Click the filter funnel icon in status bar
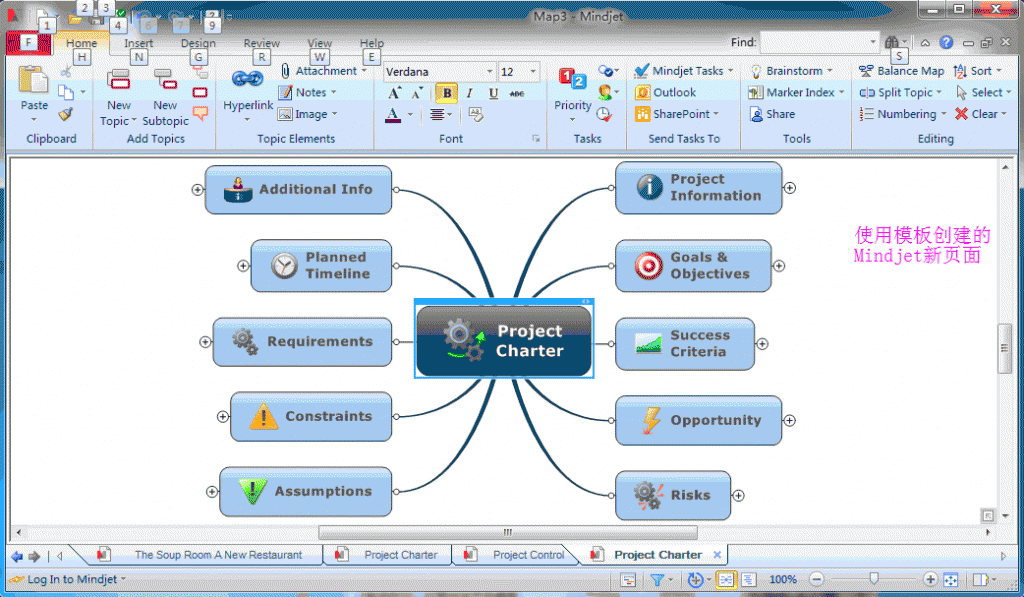Image resolution: width=1024 pixels, height=597 pixels. tap(657, 579)
